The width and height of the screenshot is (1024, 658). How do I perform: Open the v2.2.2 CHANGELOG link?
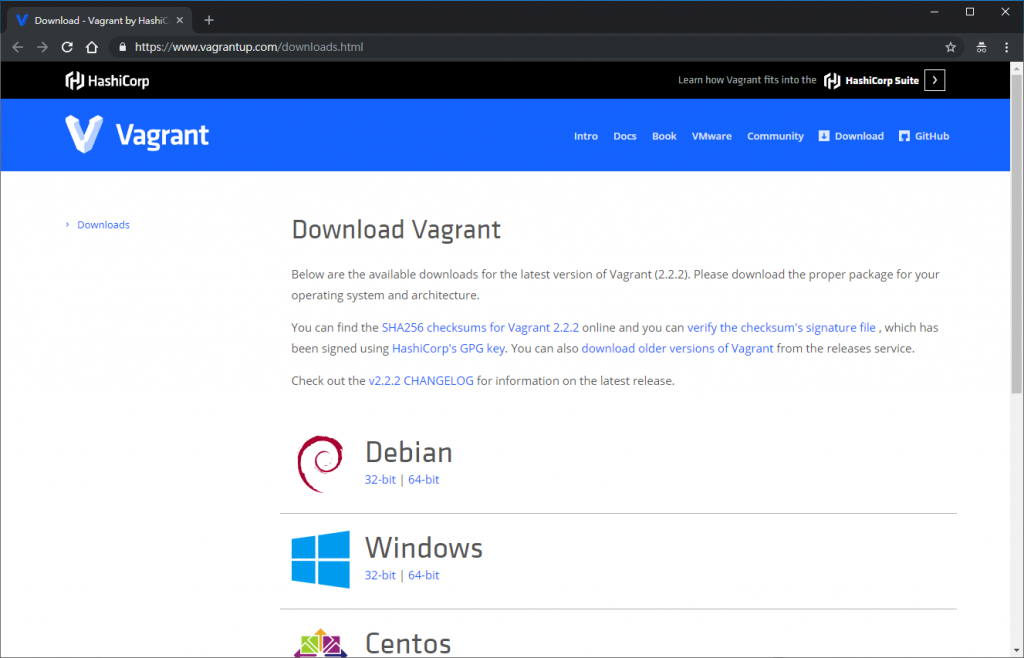click(x=421, y=381)
